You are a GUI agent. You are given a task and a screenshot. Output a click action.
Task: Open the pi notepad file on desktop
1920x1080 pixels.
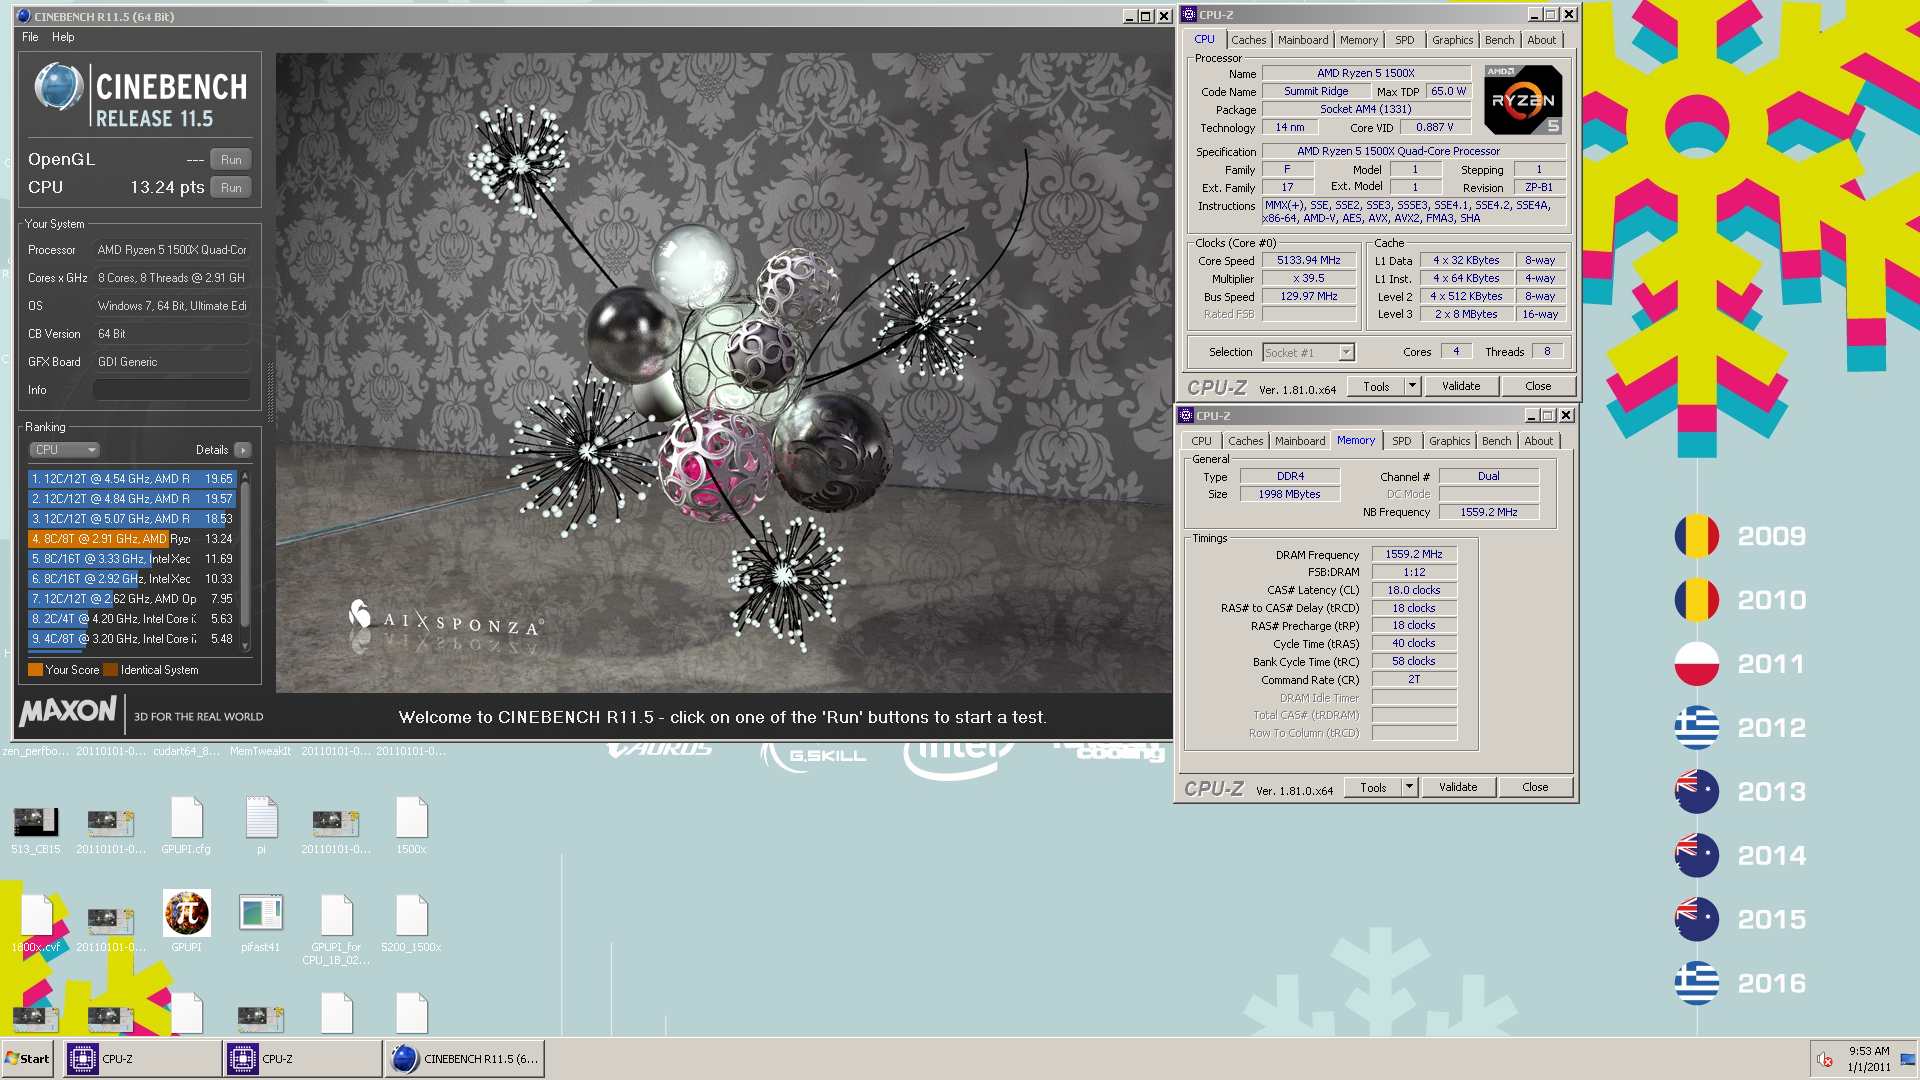(x=261, y=825)
